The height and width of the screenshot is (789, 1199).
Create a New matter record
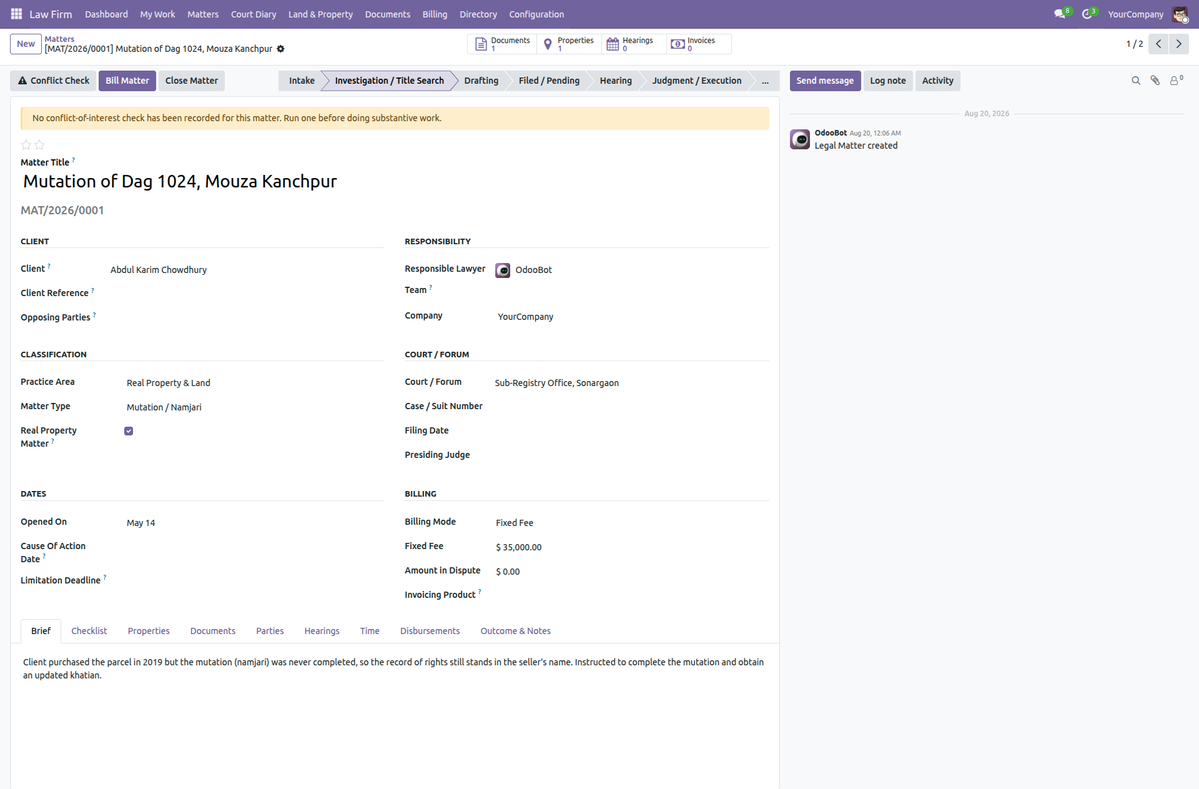26,44
